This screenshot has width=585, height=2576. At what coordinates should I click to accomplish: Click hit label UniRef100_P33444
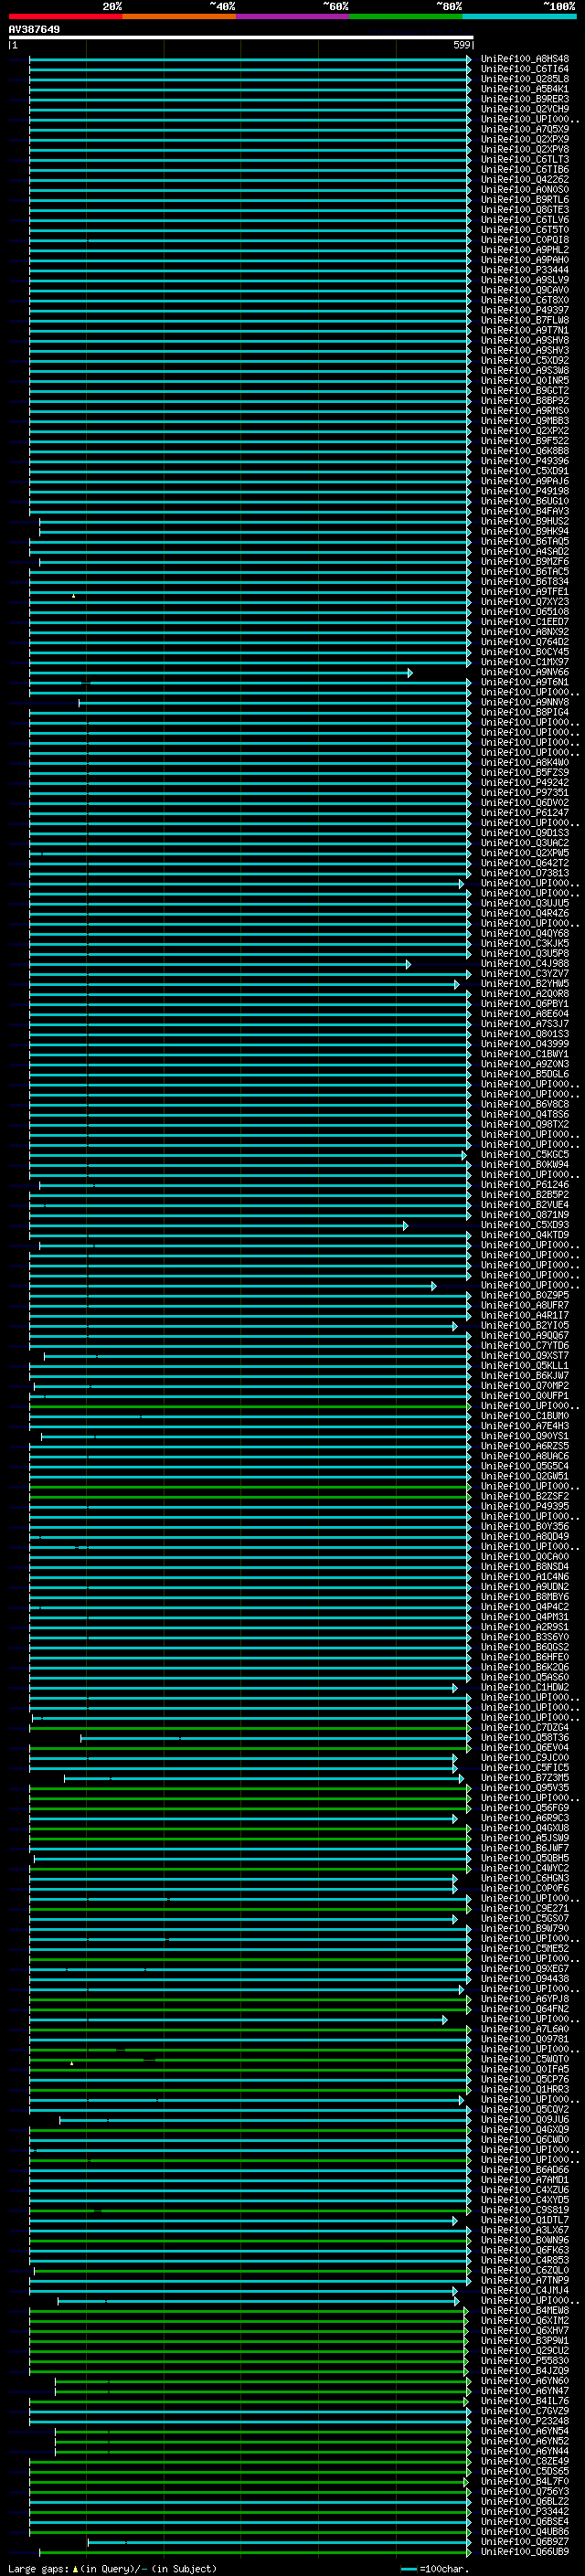pyautogui.click(x=524, y=270)
